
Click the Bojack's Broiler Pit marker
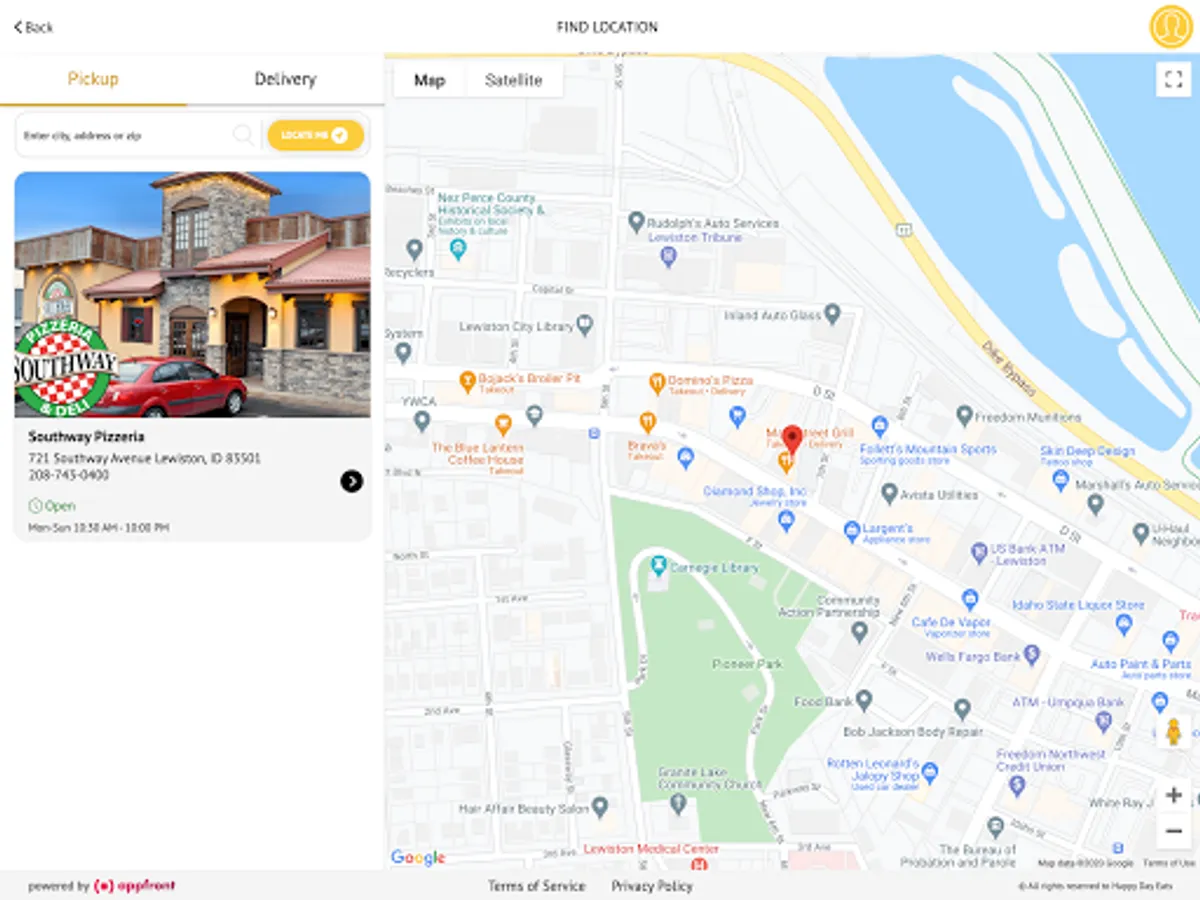467,380
